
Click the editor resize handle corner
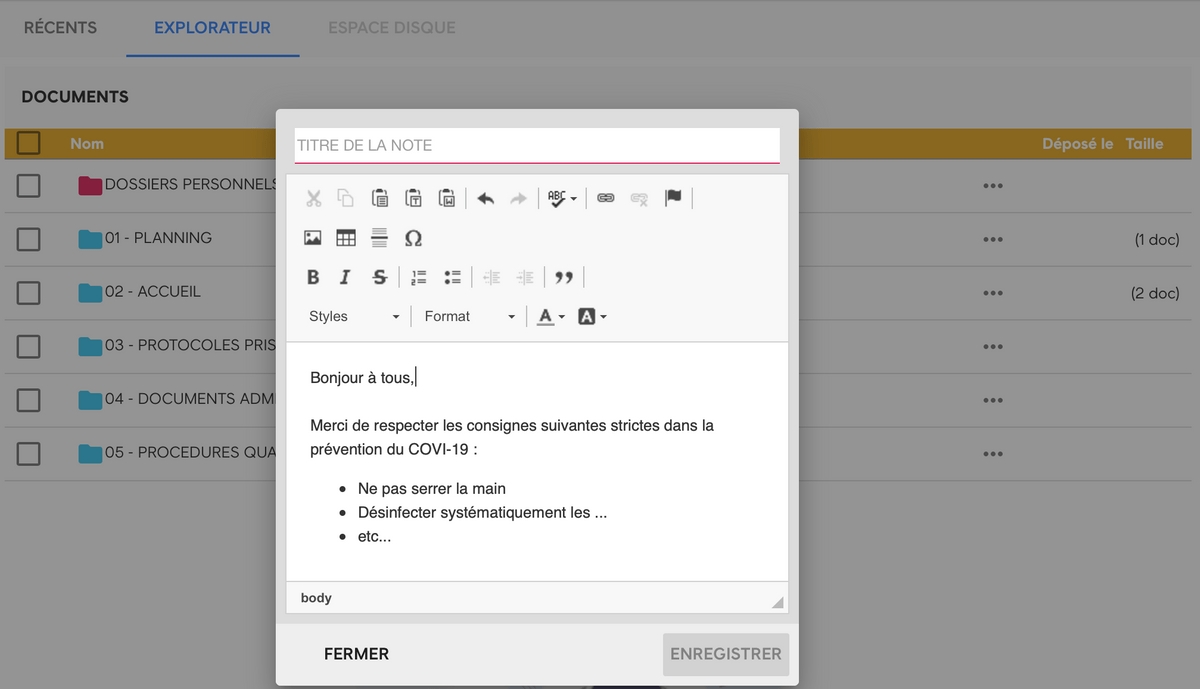click(x=778, y=602)
